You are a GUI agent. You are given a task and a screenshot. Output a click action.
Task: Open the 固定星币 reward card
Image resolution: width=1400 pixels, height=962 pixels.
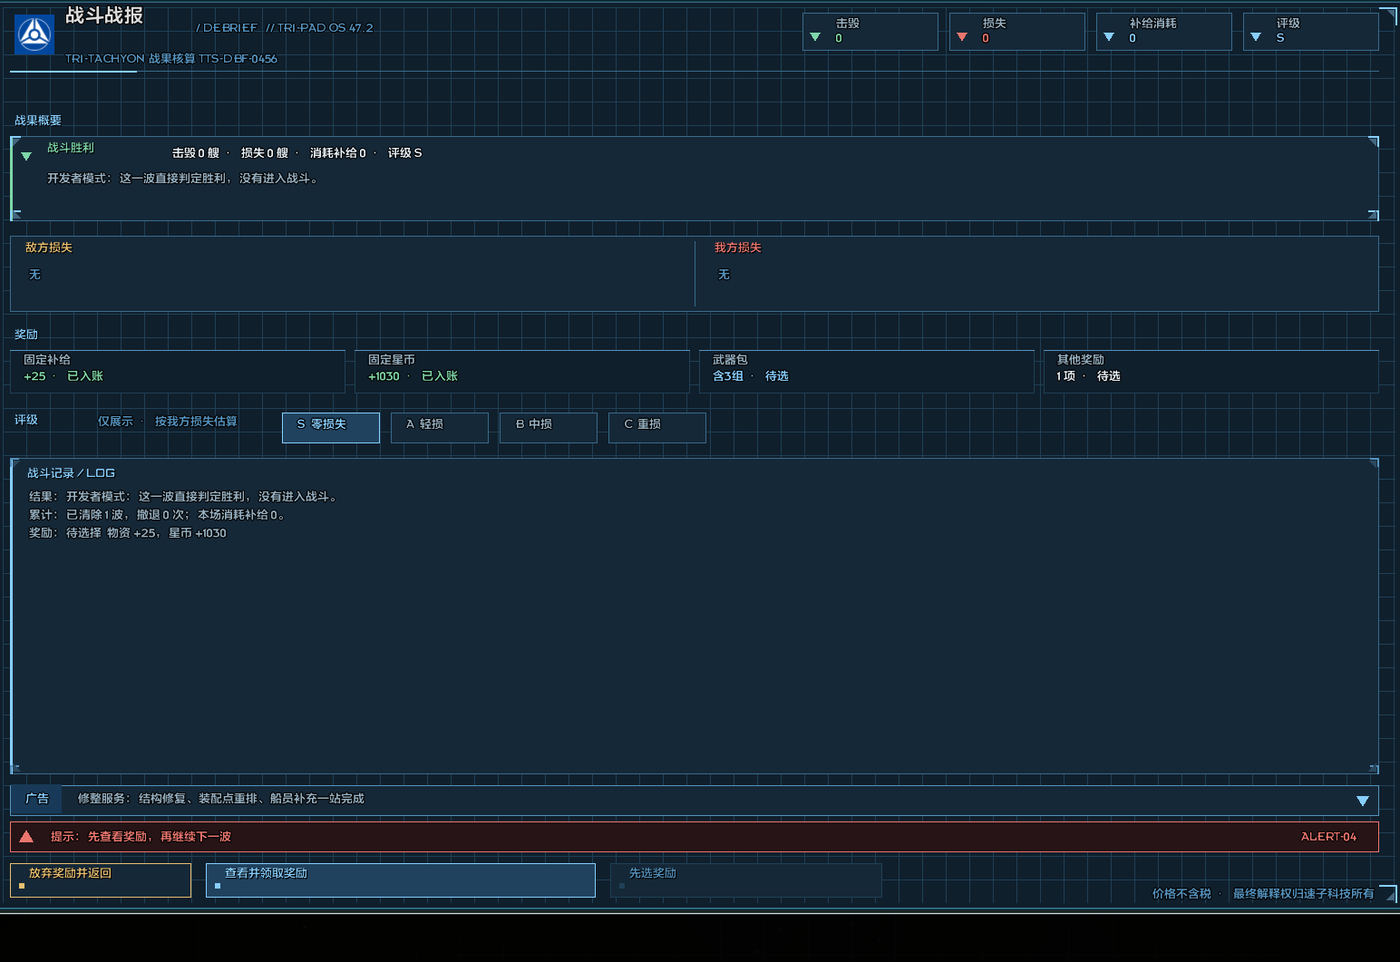click(x=522, y=371)
